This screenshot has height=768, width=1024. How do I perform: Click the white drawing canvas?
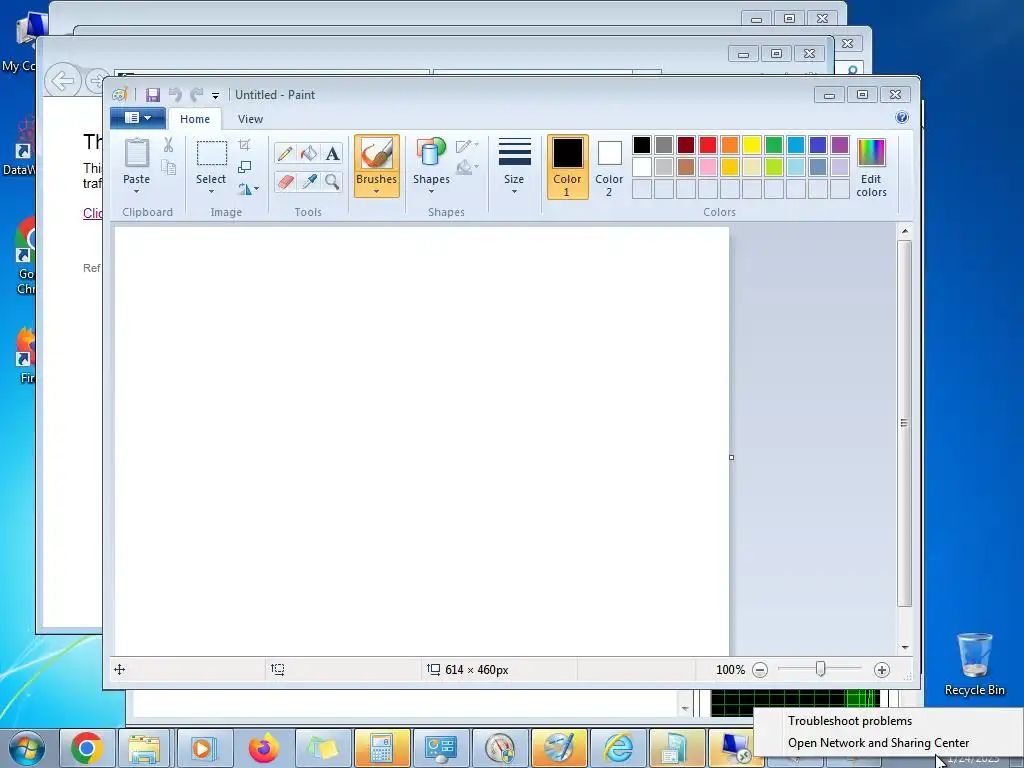tap(422, 441)
